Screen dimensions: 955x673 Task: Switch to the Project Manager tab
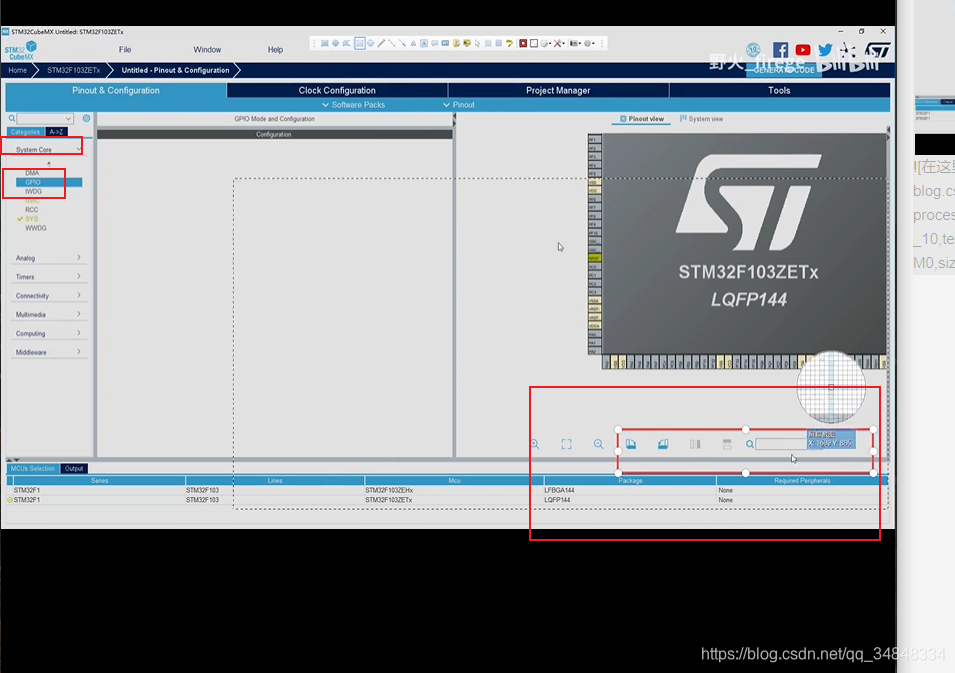pyautogui.click(x=558, y=90)
